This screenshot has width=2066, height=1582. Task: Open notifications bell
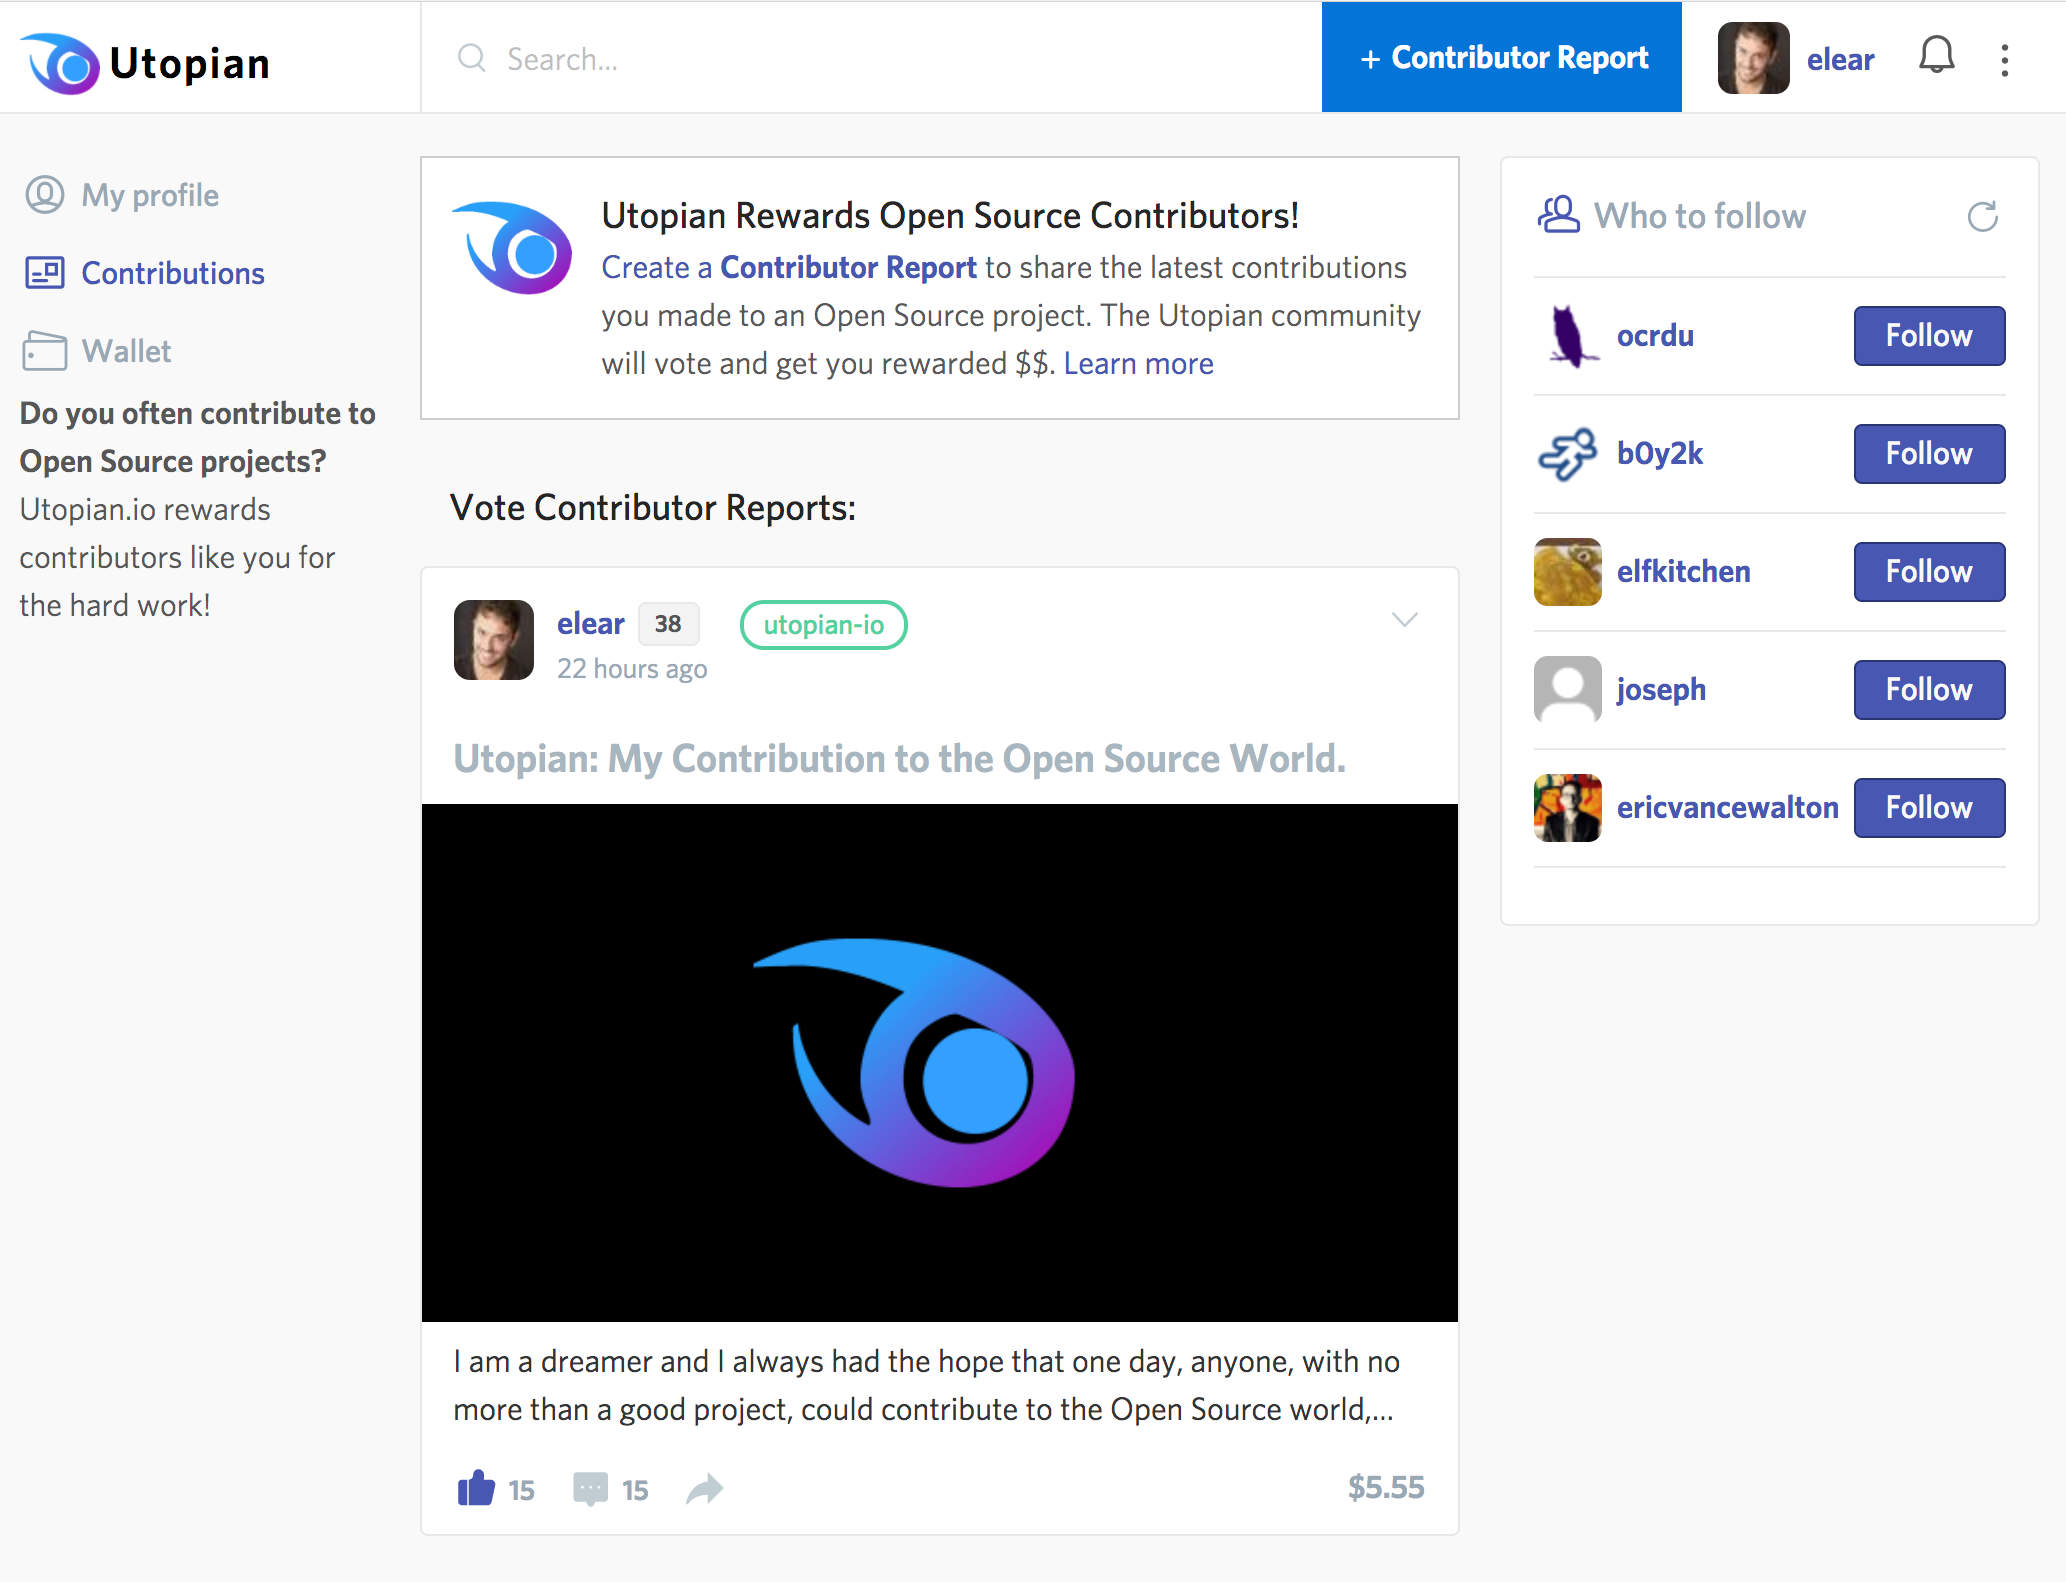click(x=1937, y=55)
